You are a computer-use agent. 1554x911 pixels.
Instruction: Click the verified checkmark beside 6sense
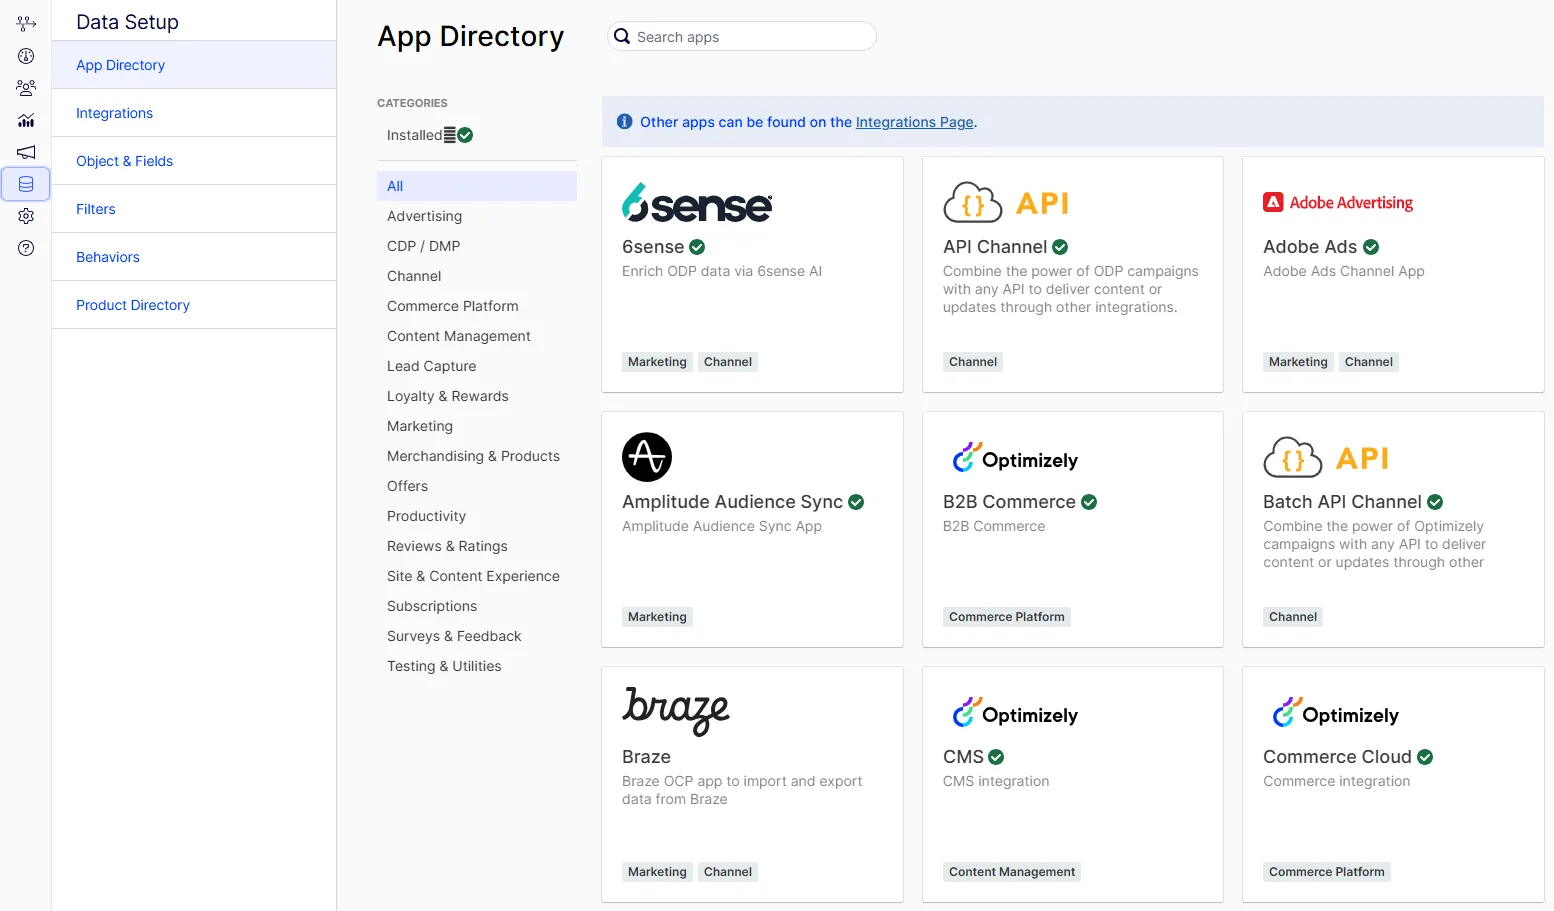click(697, 247)
